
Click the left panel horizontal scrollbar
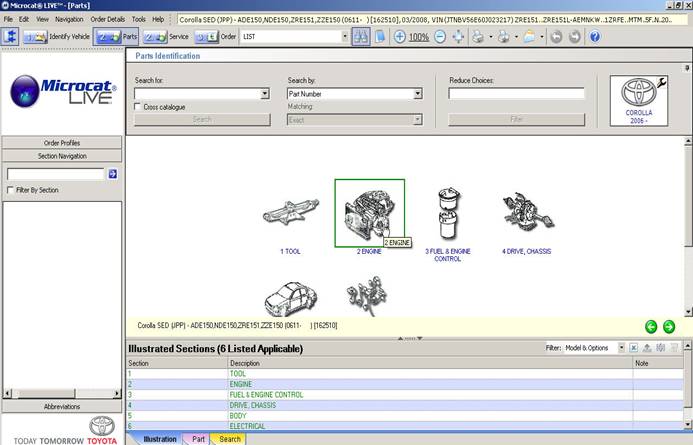[x=62, y=393]
